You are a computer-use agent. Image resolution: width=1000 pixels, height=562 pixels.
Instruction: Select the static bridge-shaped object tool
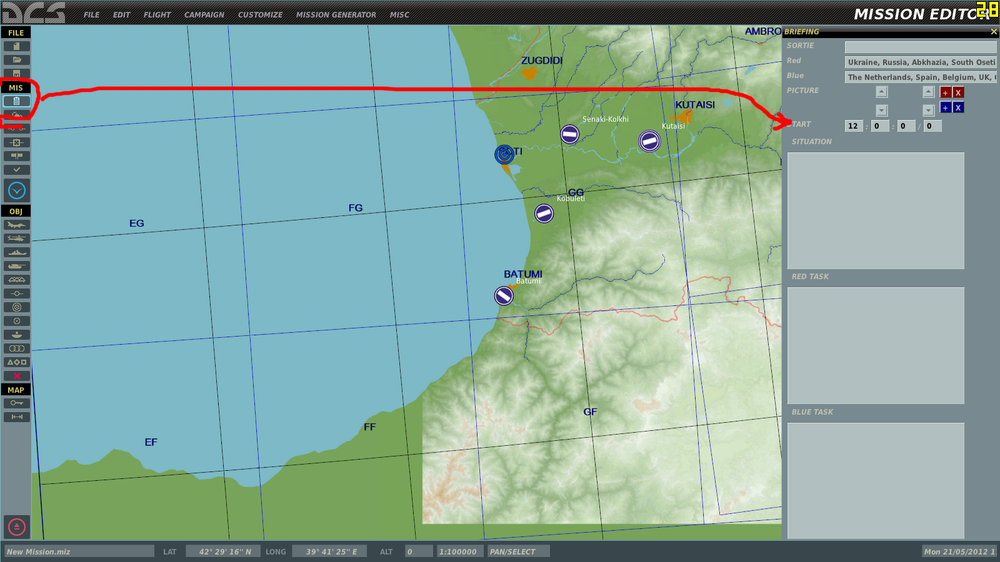17,279
